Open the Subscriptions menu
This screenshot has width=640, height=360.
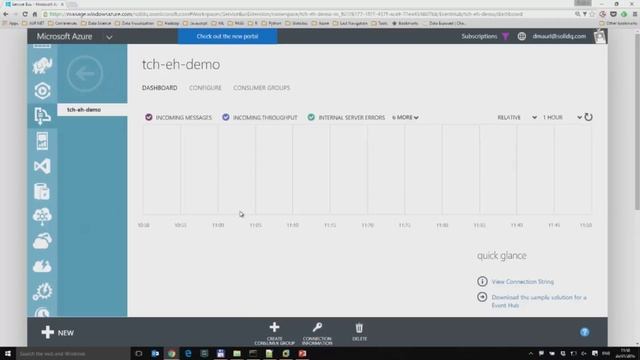tap(479, 36)
